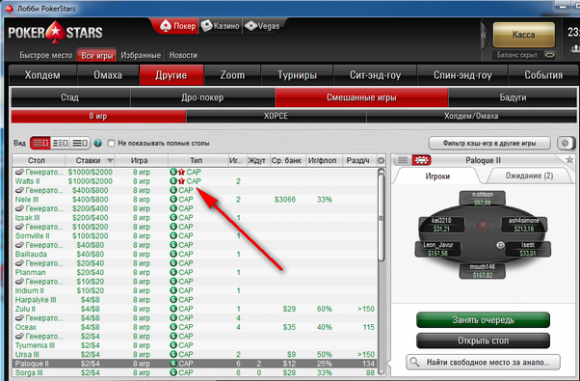Select the red table-view icon in Paloque II panel
The image size is (580, 381).
tap(421, 160)
